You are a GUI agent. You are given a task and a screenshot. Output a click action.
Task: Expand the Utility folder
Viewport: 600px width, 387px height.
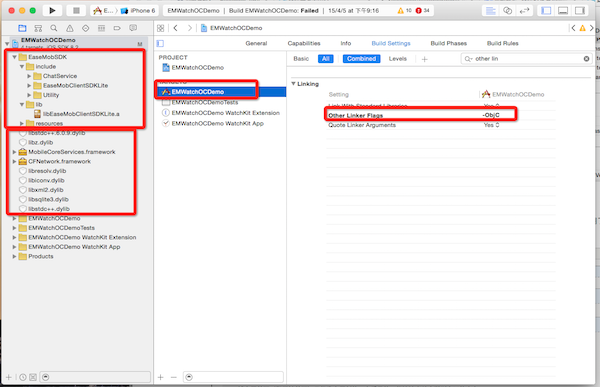click(x=29, y=95)
